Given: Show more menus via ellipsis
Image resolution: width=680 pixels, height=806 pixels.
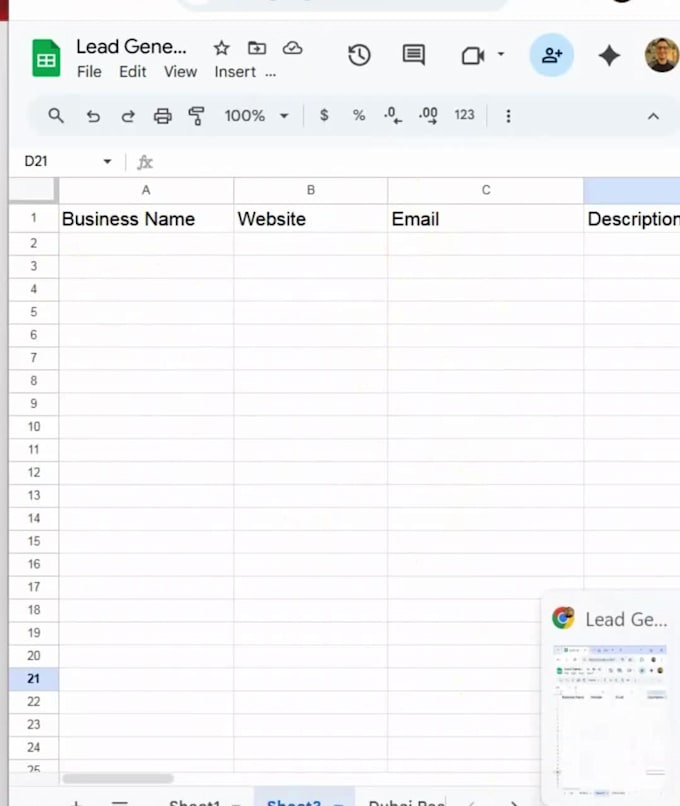Looking at the screenshot, I should click(271, 74).
